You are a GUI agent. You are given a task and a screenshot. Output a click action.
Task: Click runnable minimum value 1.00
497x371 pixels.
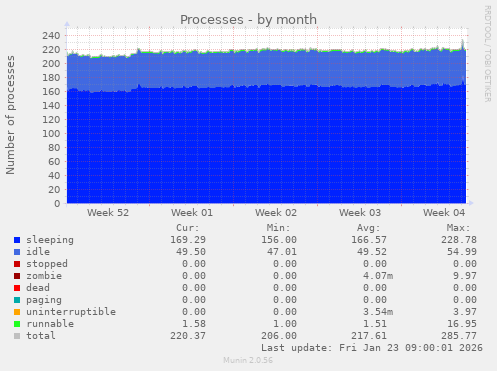pos(285,324)
